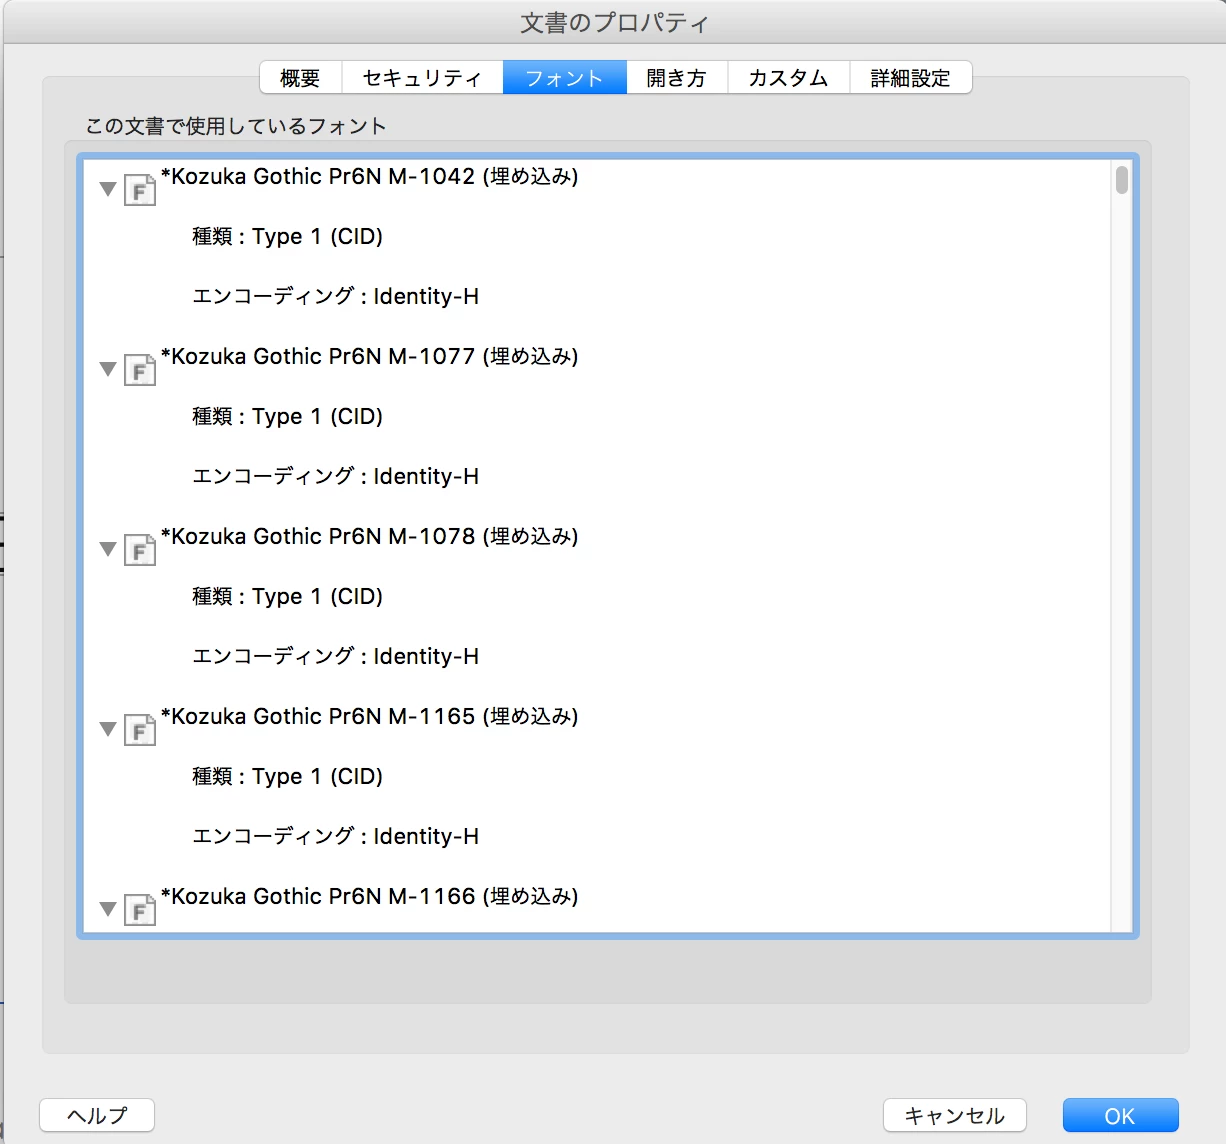This screenshot has height=1144, width=1226.
Task: Click the ヘルプ button
Action: point(97,1115)
